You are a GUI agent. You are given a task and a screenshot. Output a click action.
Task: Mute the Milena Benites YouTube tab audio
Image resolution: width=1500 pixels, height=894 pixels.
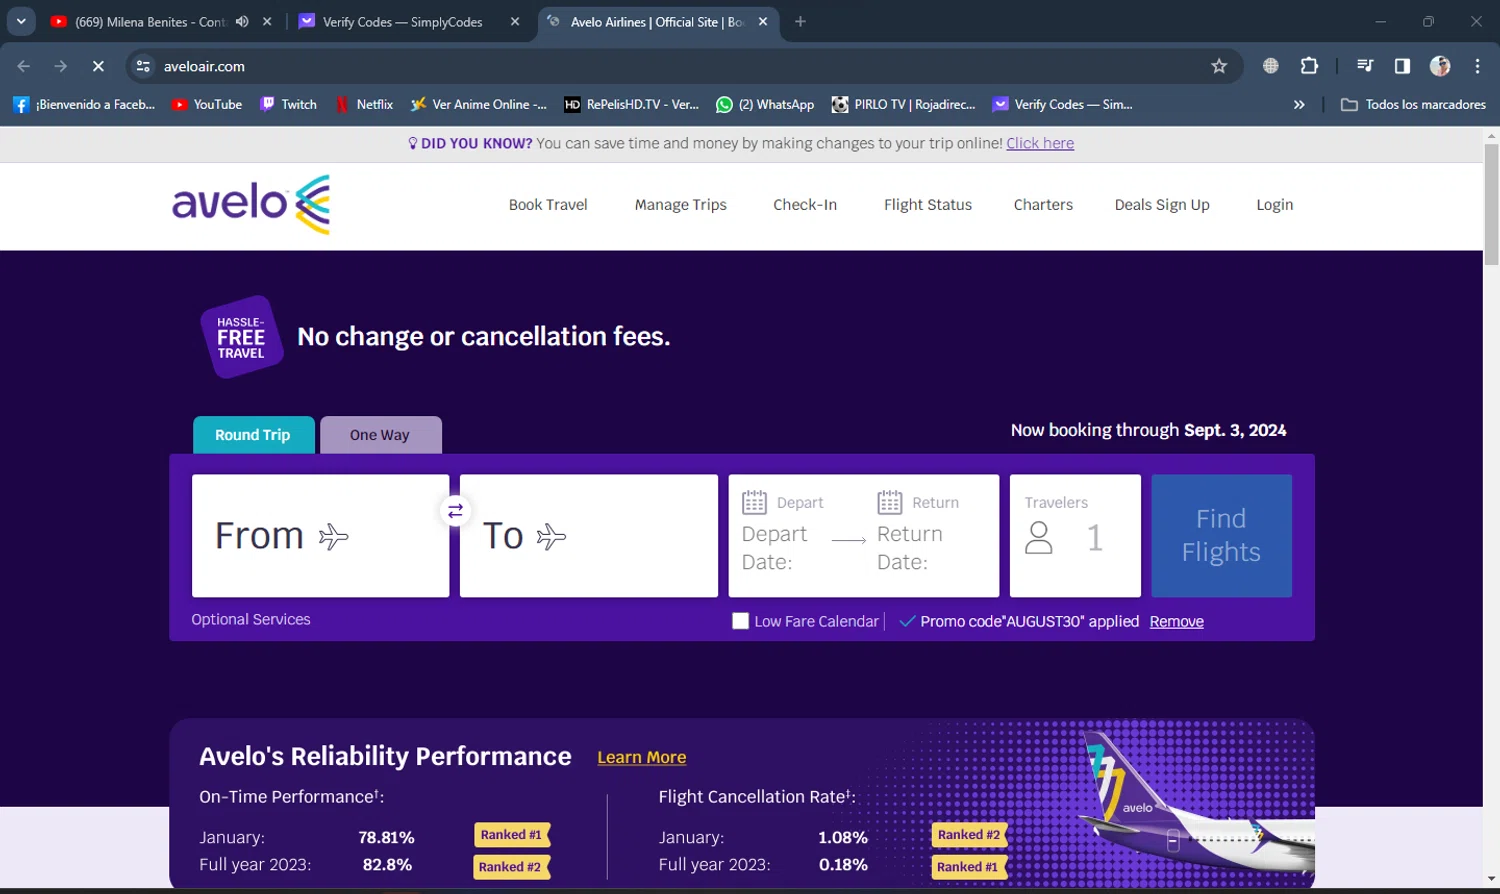(x=242, y=21)
